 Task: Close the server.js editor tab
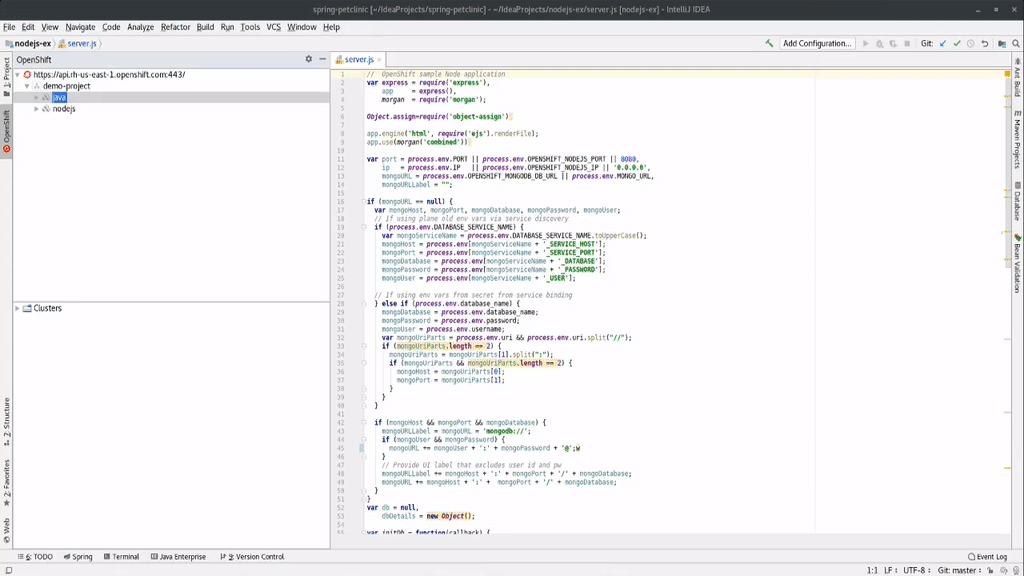(x=379, y=59)
